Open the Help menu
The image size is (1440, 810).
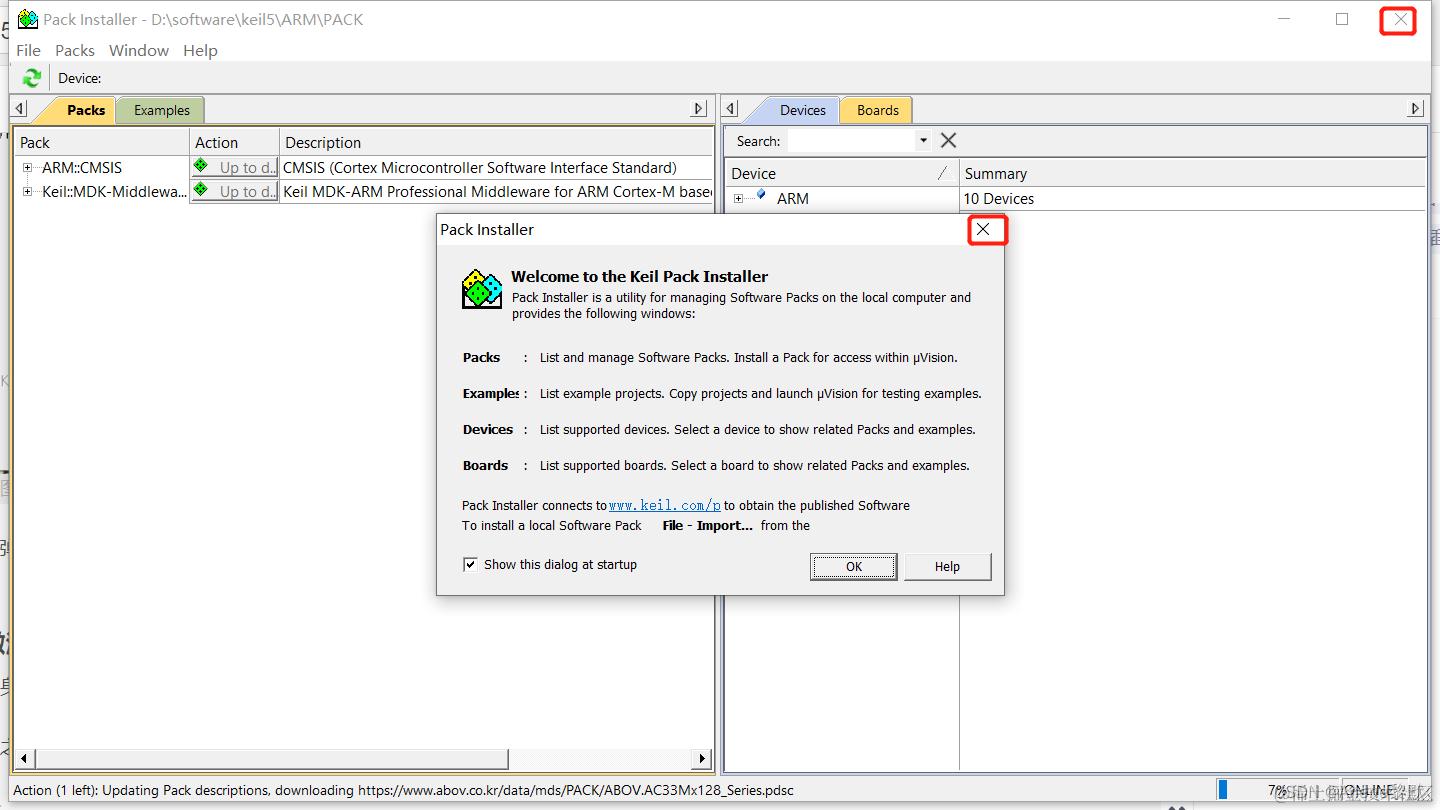coord(200,50)
